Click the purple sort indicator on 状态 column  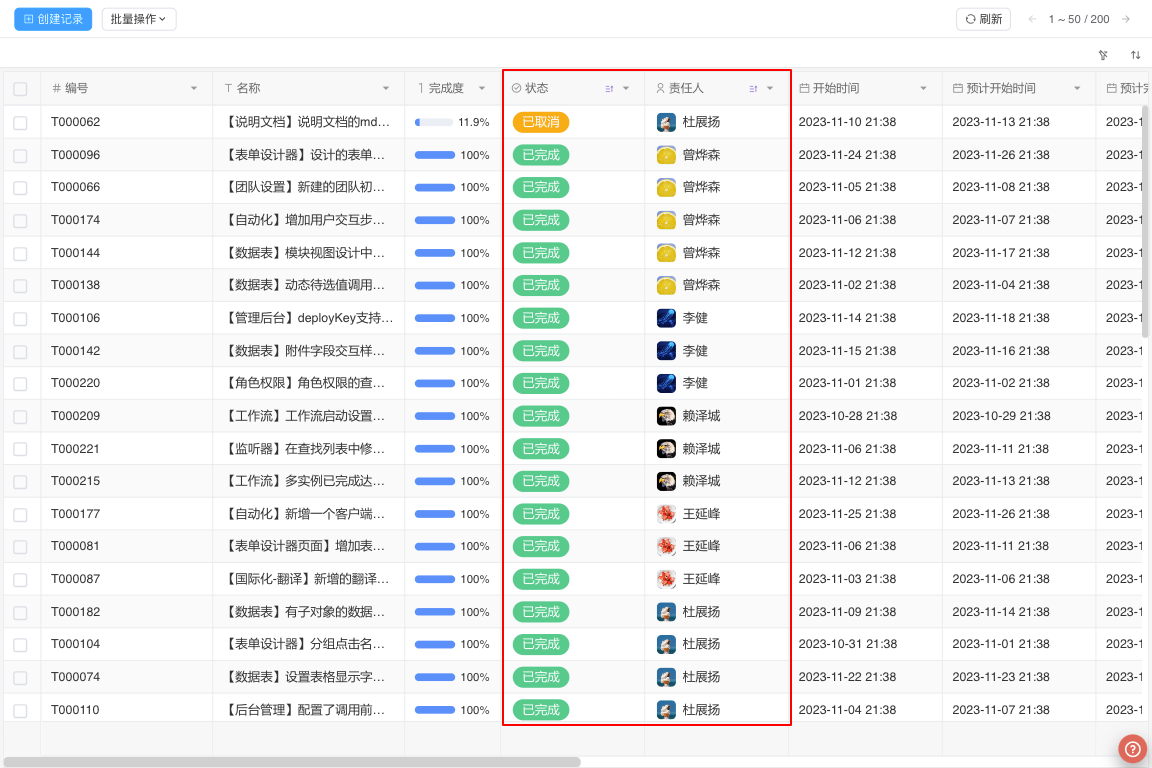point(611,88)
